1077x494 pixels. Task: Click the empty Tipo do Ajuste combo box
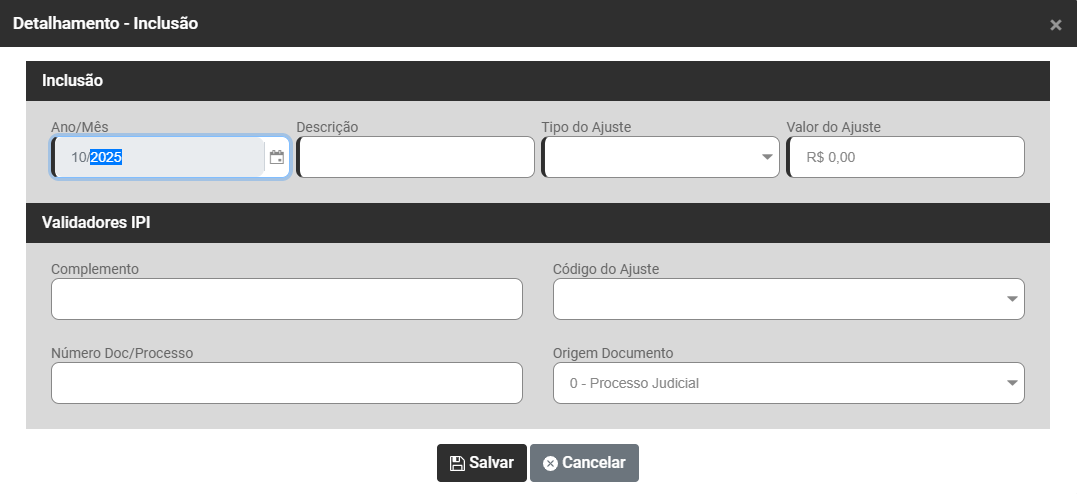(x=650, y=157)
